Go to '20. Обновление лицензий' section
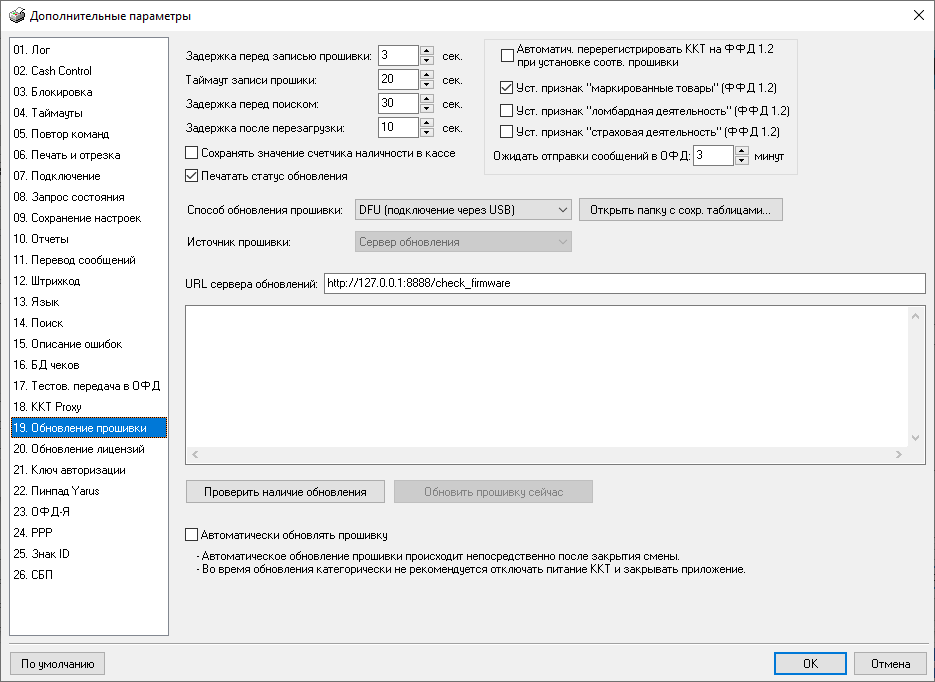 78,449
